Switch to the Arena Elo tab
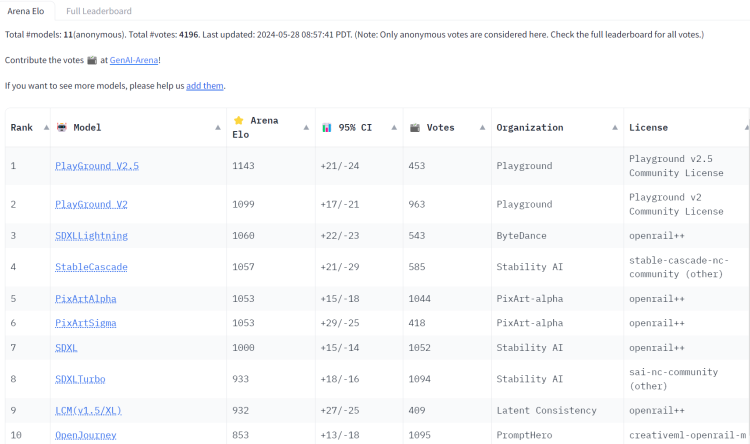This screenshot has width=750, height=444. pos(26,11)
